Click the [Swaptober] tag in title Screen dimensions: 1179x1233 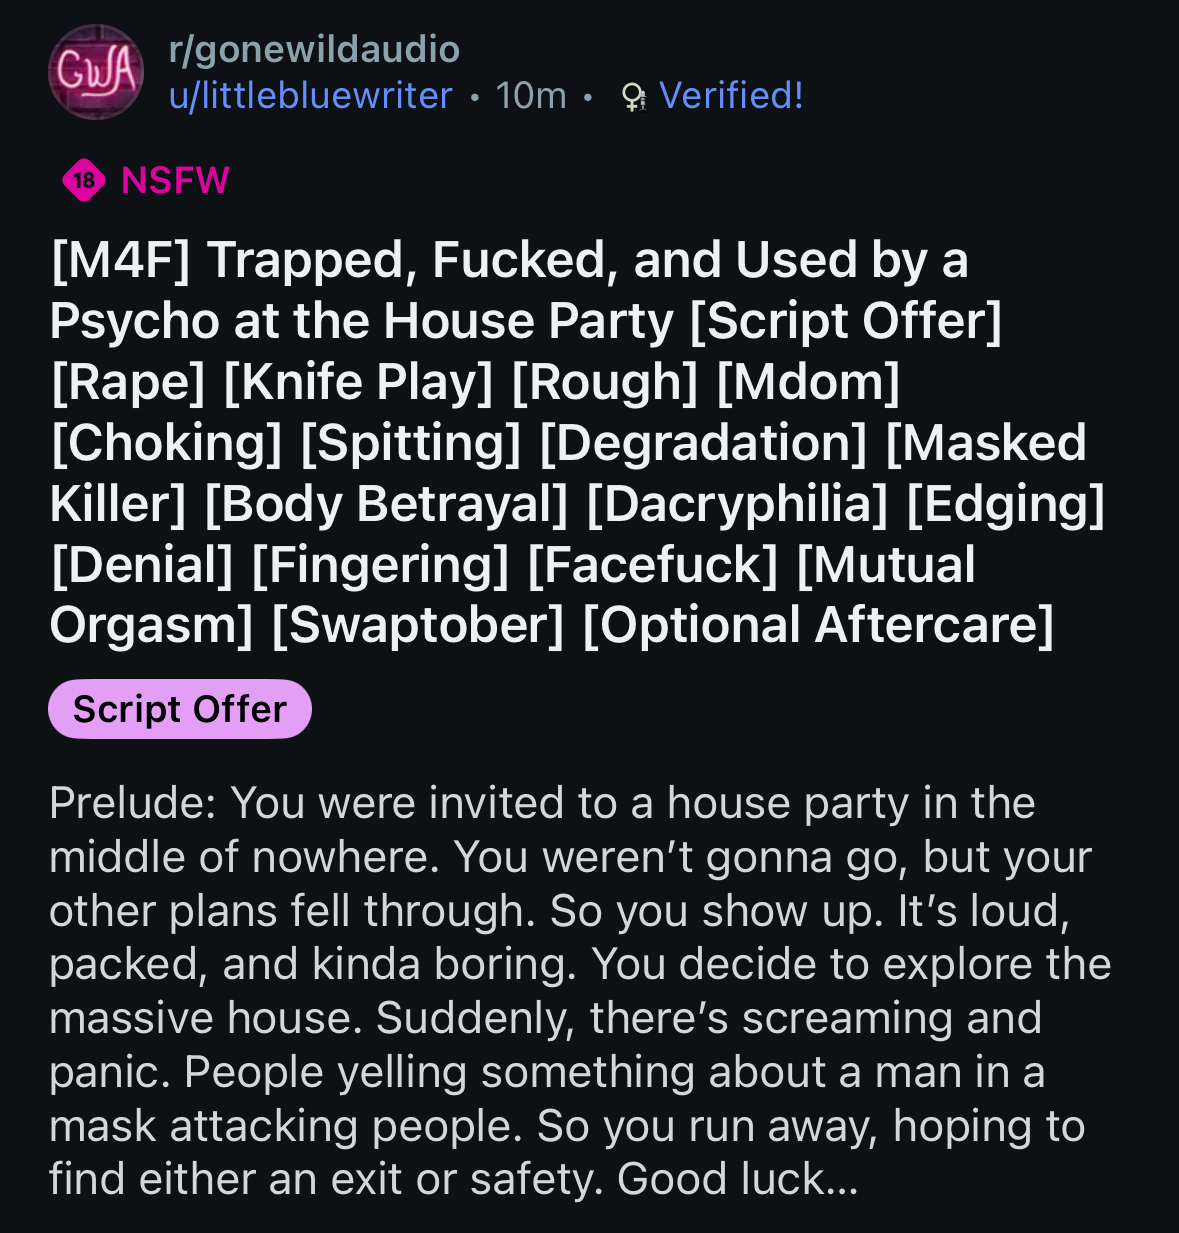coord(418,625)
